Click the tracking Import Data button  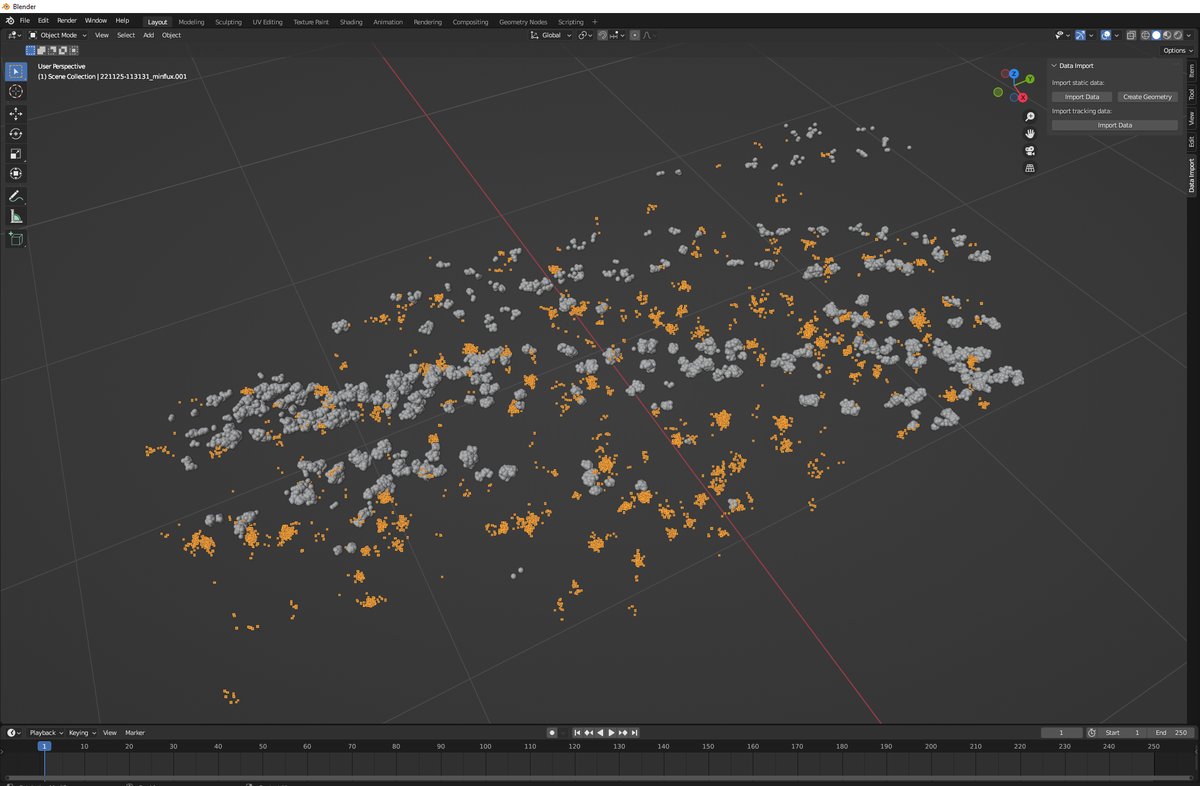pos(1115,125)
